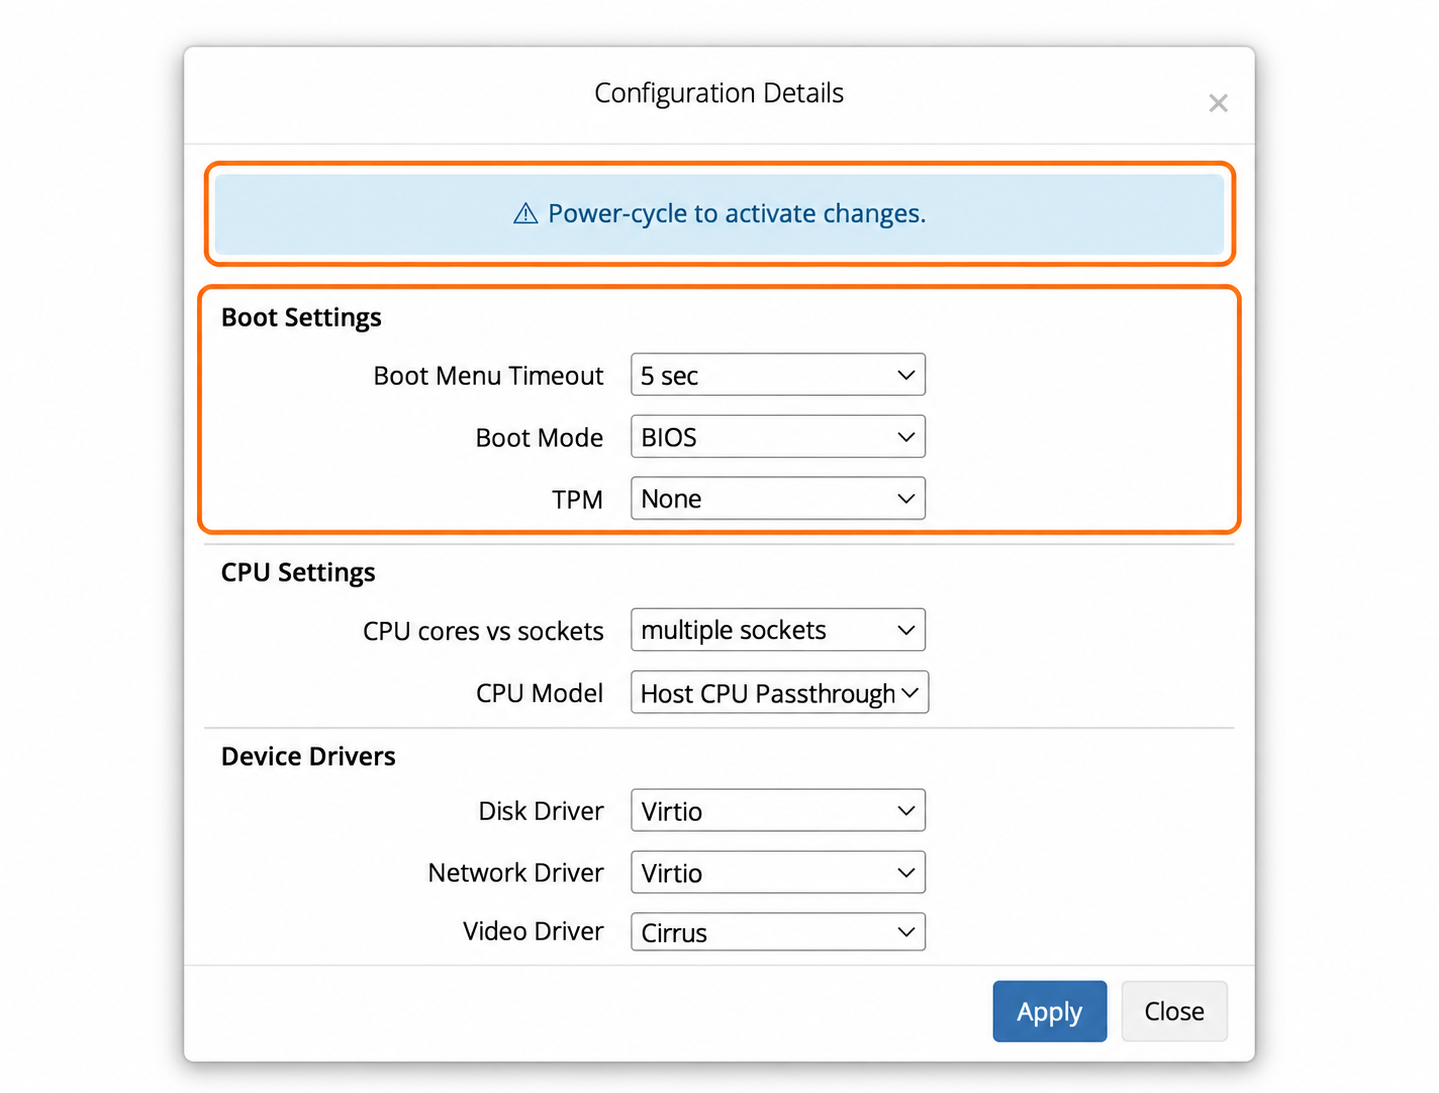Image resolution: width=1439 pixels, height=1093 pixels.
Task: Click the Disk Driver label
Action: [541, 811]
